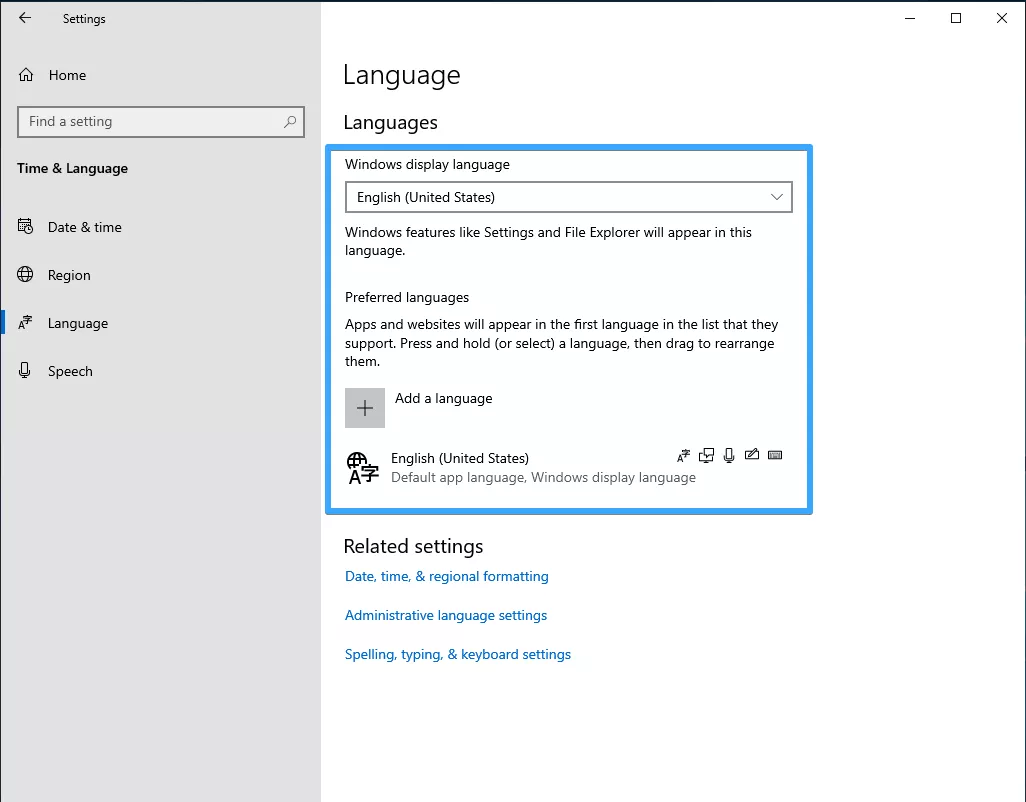Open Date & time settings
This screenshot has height=802, width=1026.
point(84,227)
